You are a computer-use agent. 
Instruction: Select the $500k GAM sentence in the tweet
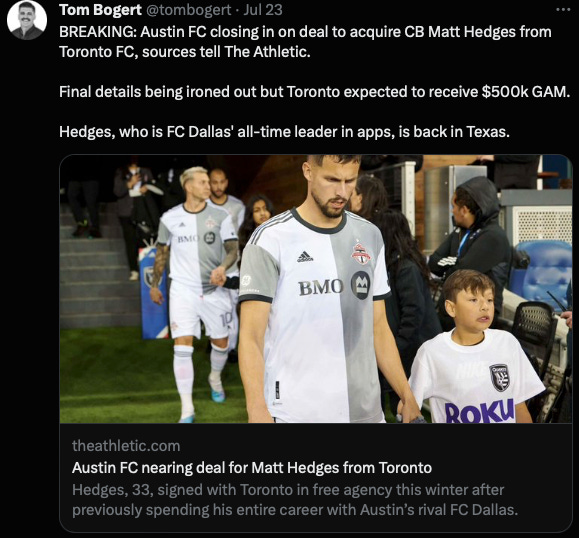click(x=315, y=92)
